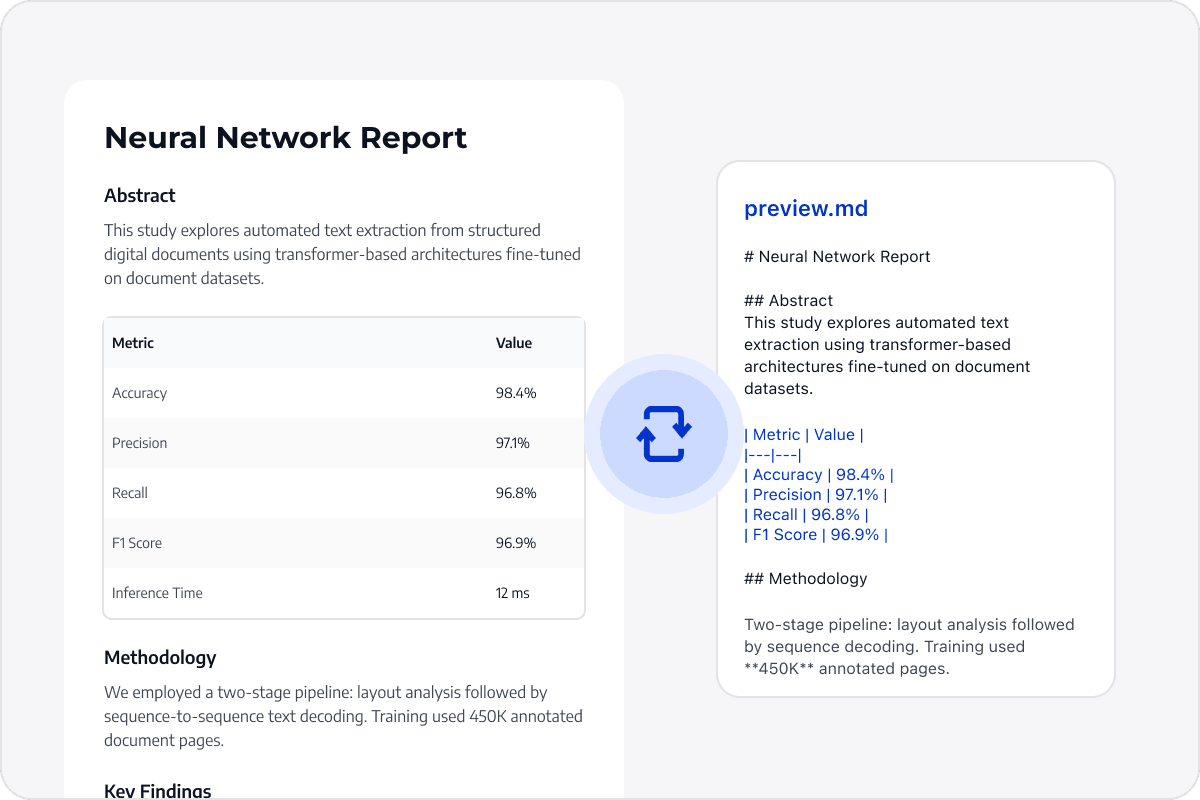Click the Value column header
The image size is (1200, 800).
514,343
